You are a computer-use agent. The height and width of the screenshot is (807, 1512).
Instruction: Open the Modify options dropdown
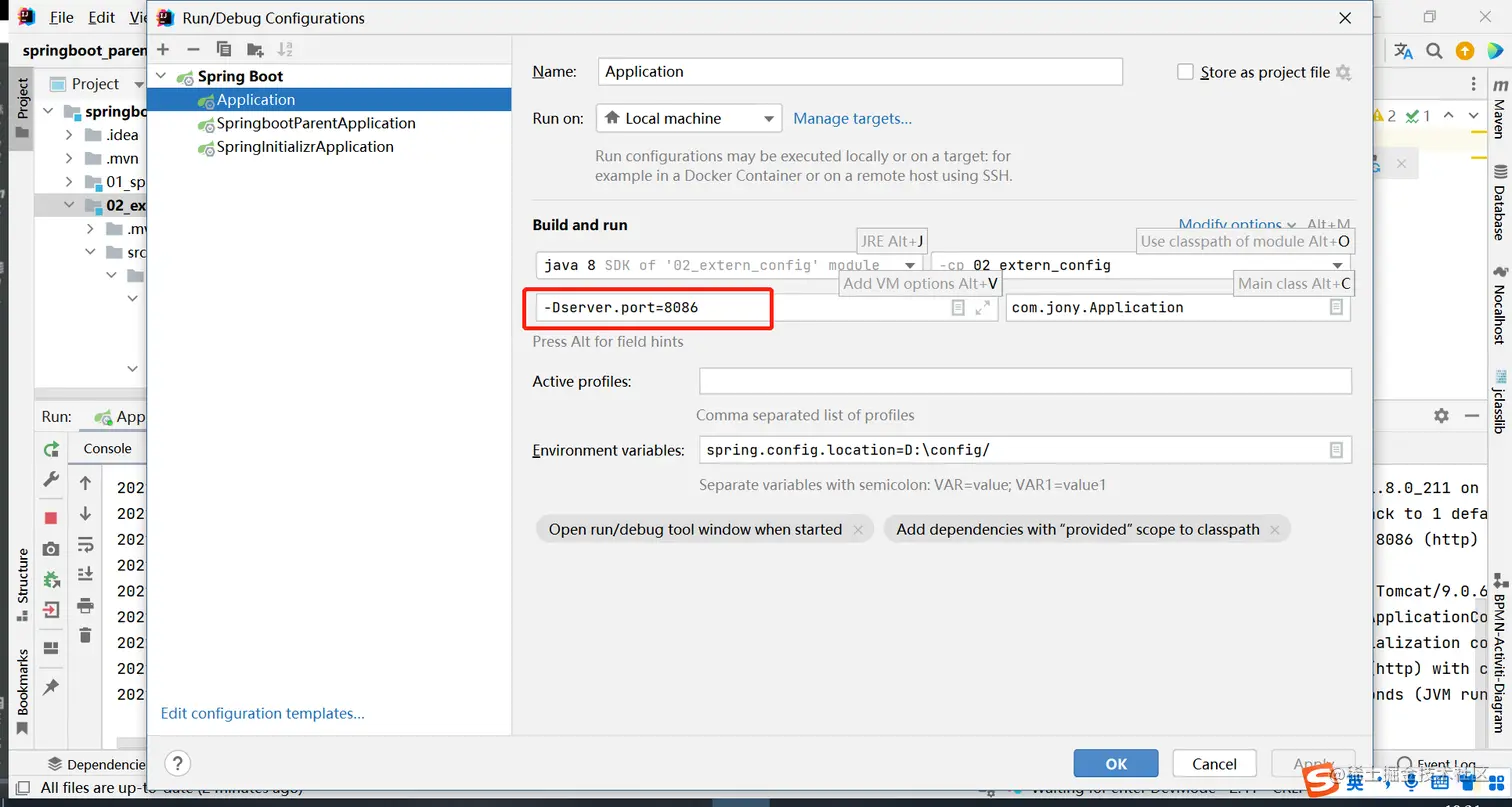(1237, 225)
